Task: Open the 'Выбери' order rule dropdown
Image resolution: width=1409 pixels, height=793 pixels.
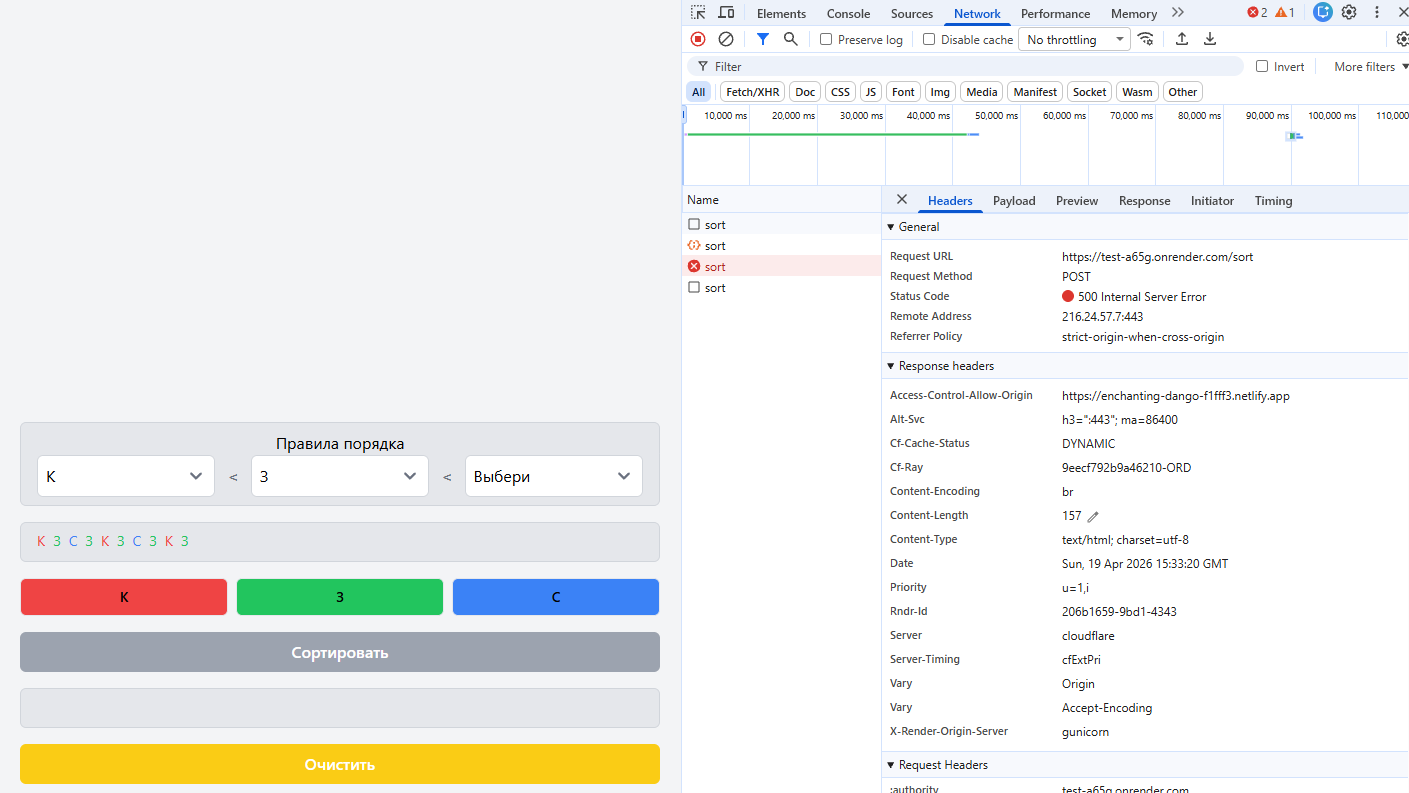Action: pos(553,477)
